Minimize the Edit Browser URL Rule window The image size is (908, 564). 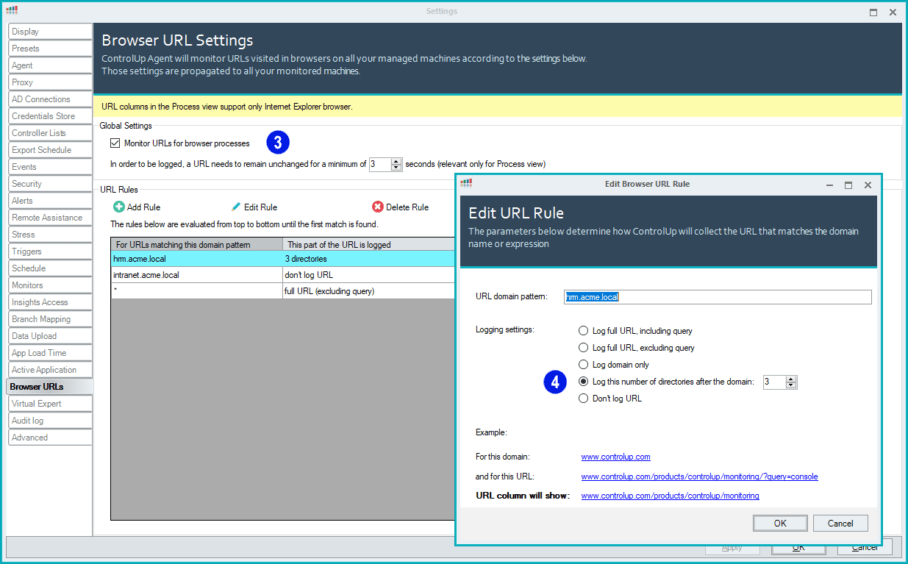(829, 185)
